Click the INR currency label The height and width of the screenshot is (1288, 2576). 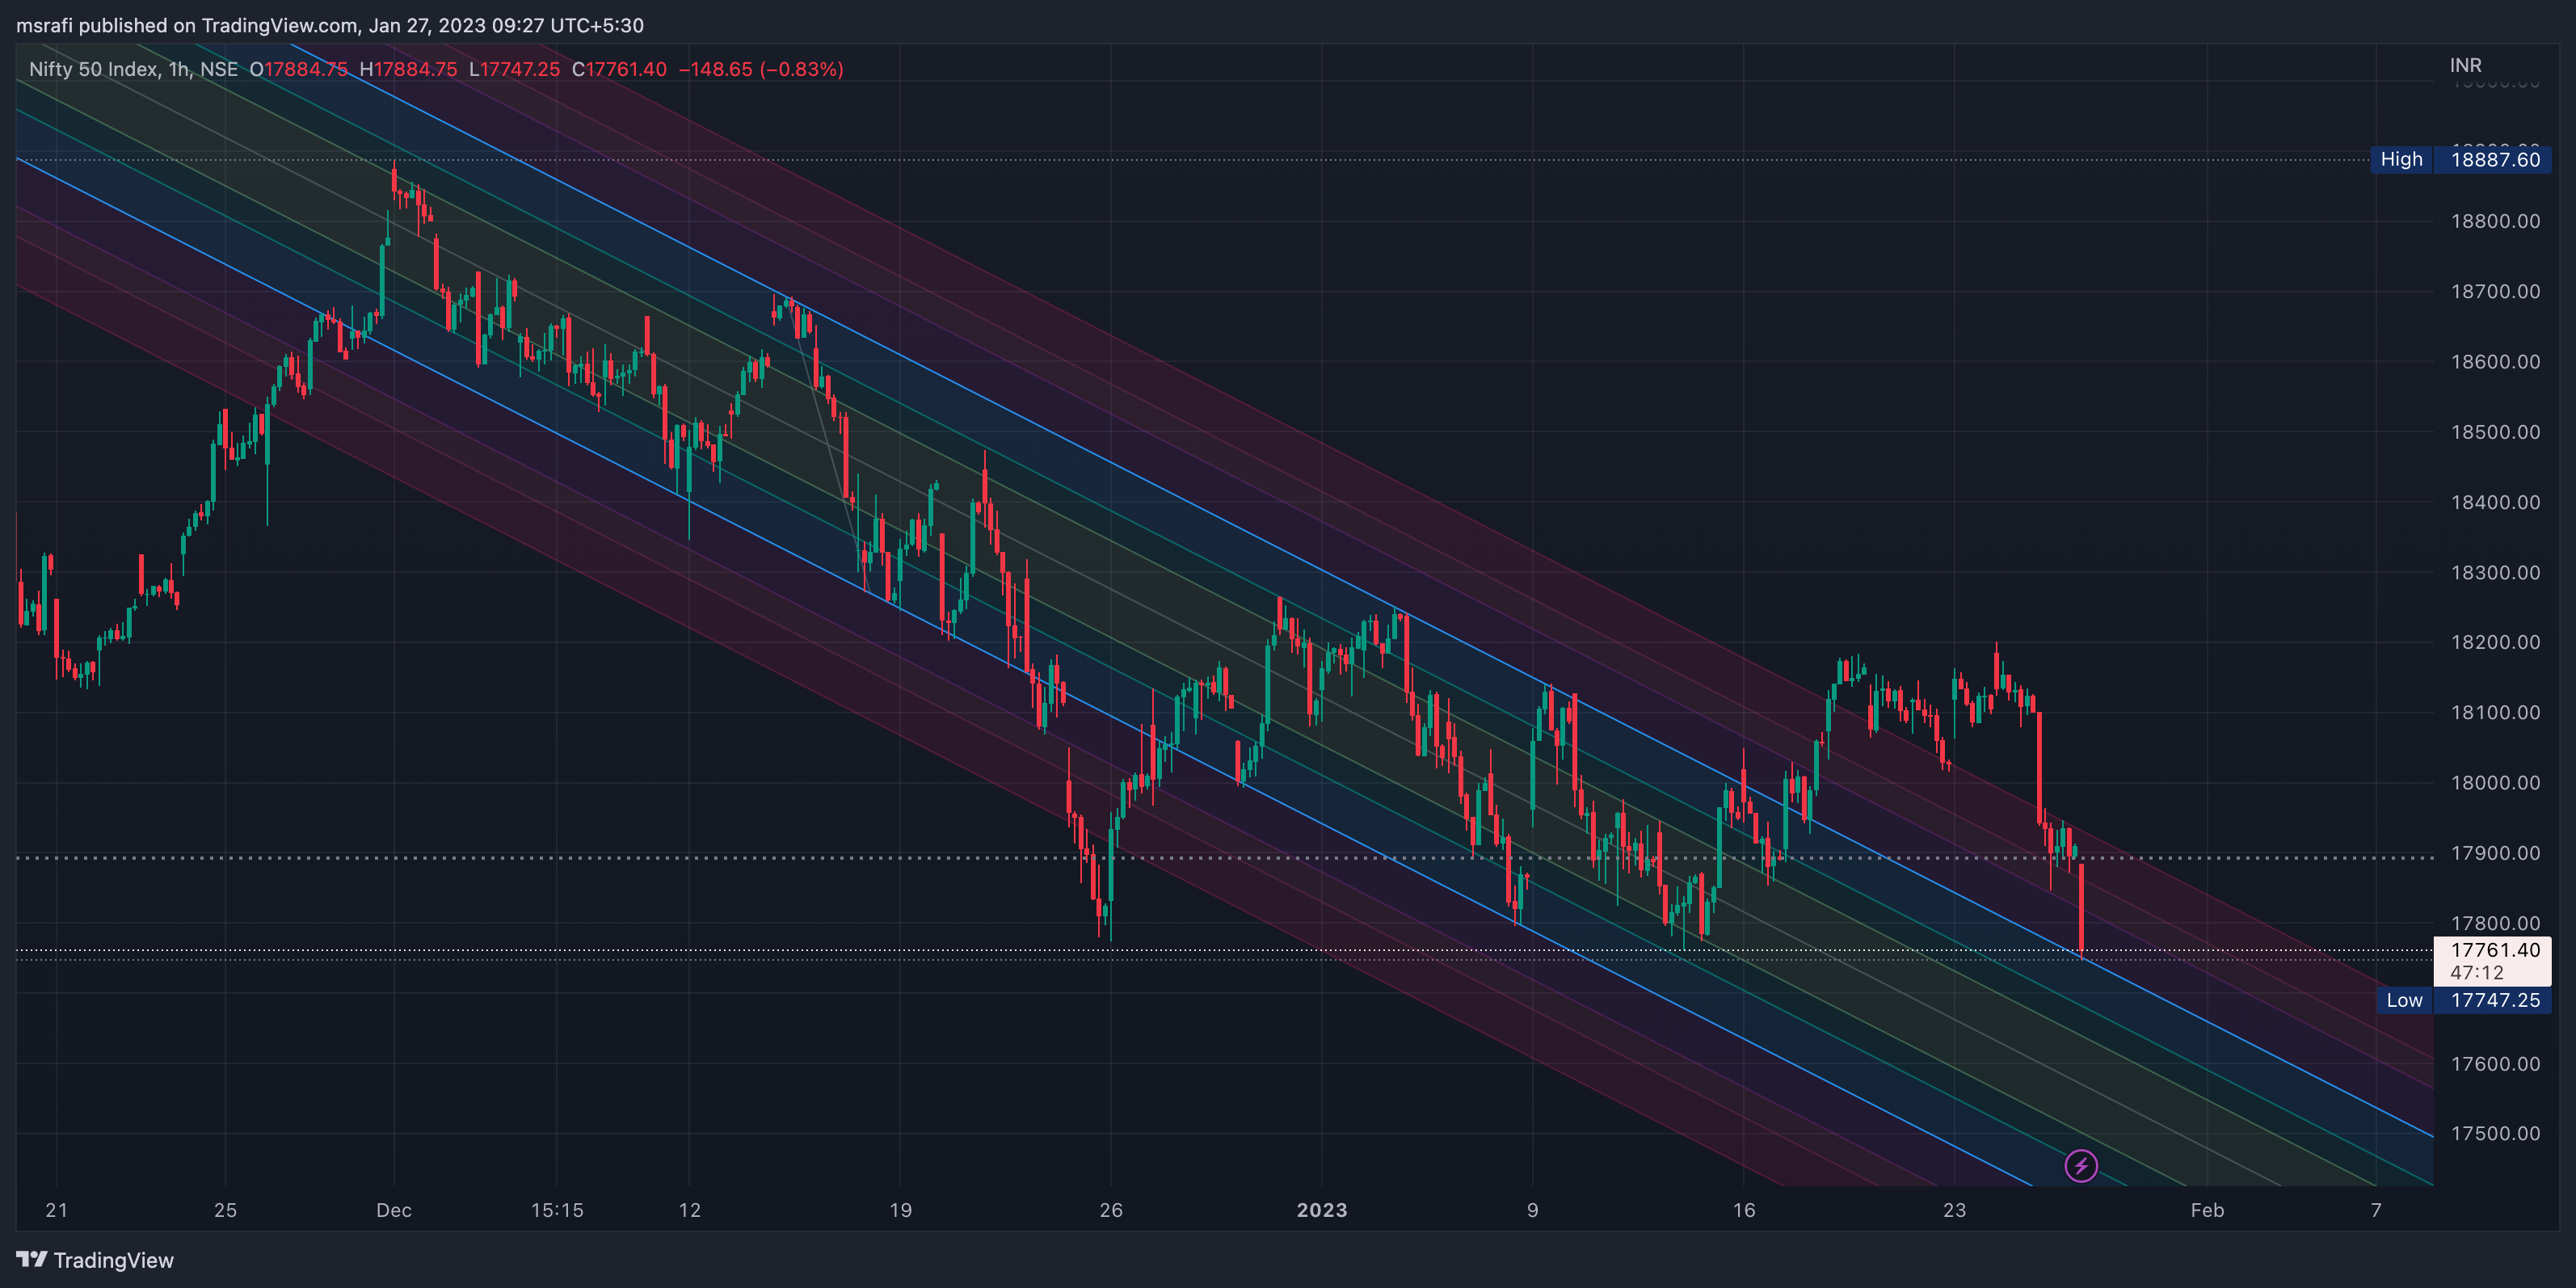point(2465,65)
